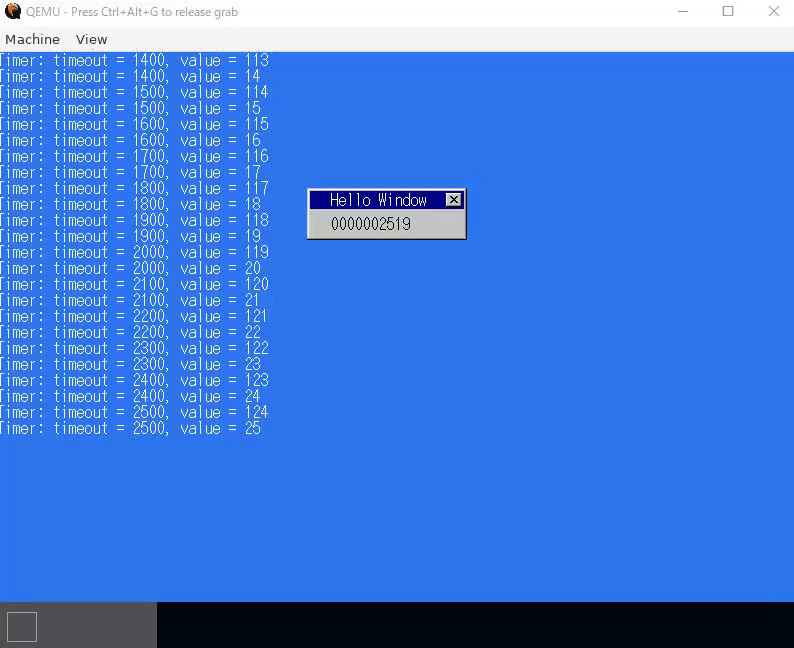This screenshot has width=794, height=648.
Task: Click the line with value = 21
Action: pyautogui.click(x=130, y=301)
